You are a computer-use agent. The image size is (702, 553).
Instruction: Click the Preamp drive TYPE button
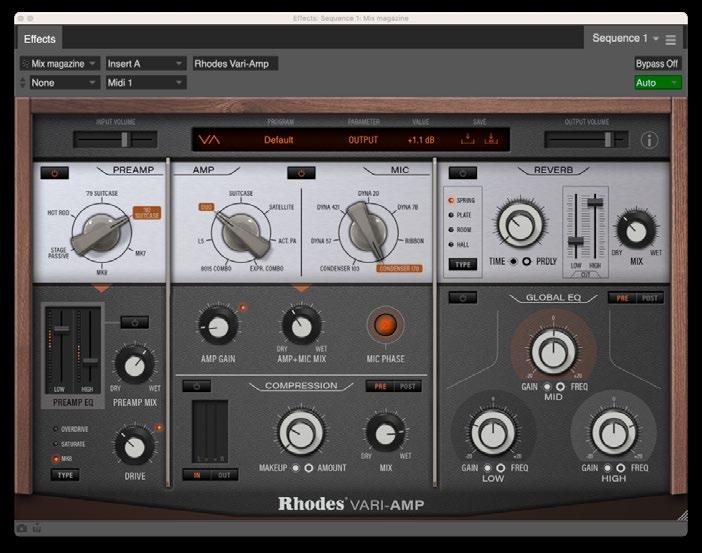(x=65, y=475)
